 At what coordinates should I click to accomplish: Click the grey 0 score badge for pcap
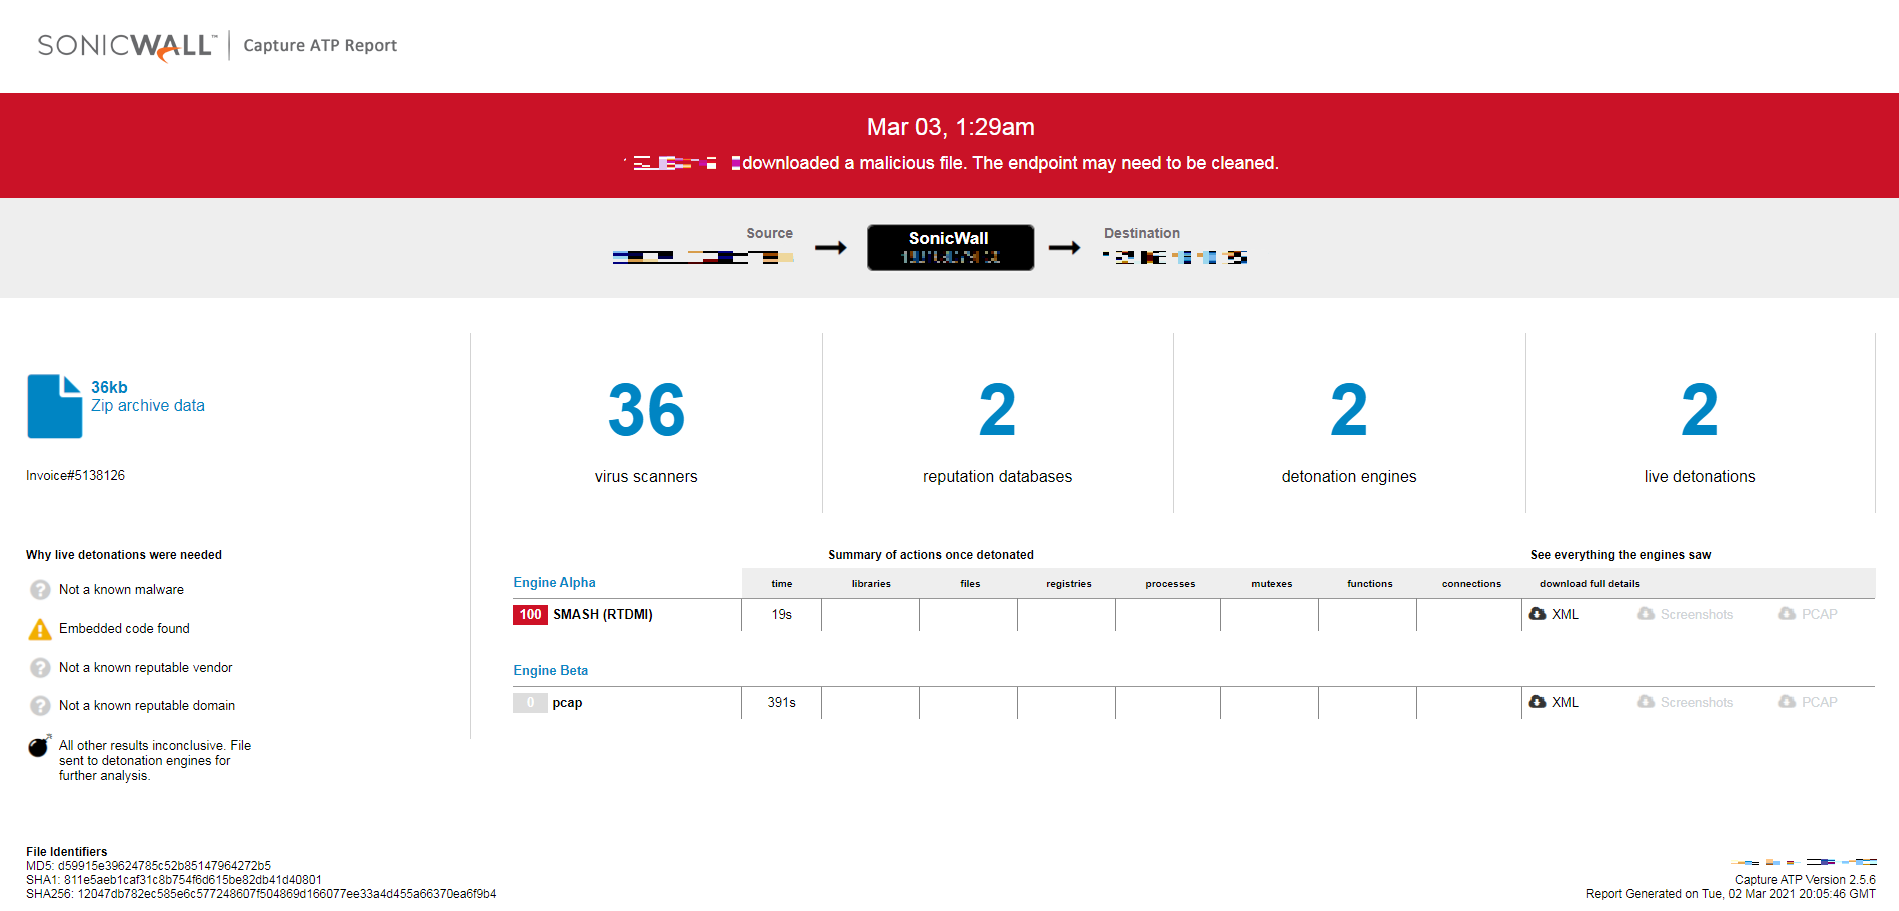pos(530,703)
